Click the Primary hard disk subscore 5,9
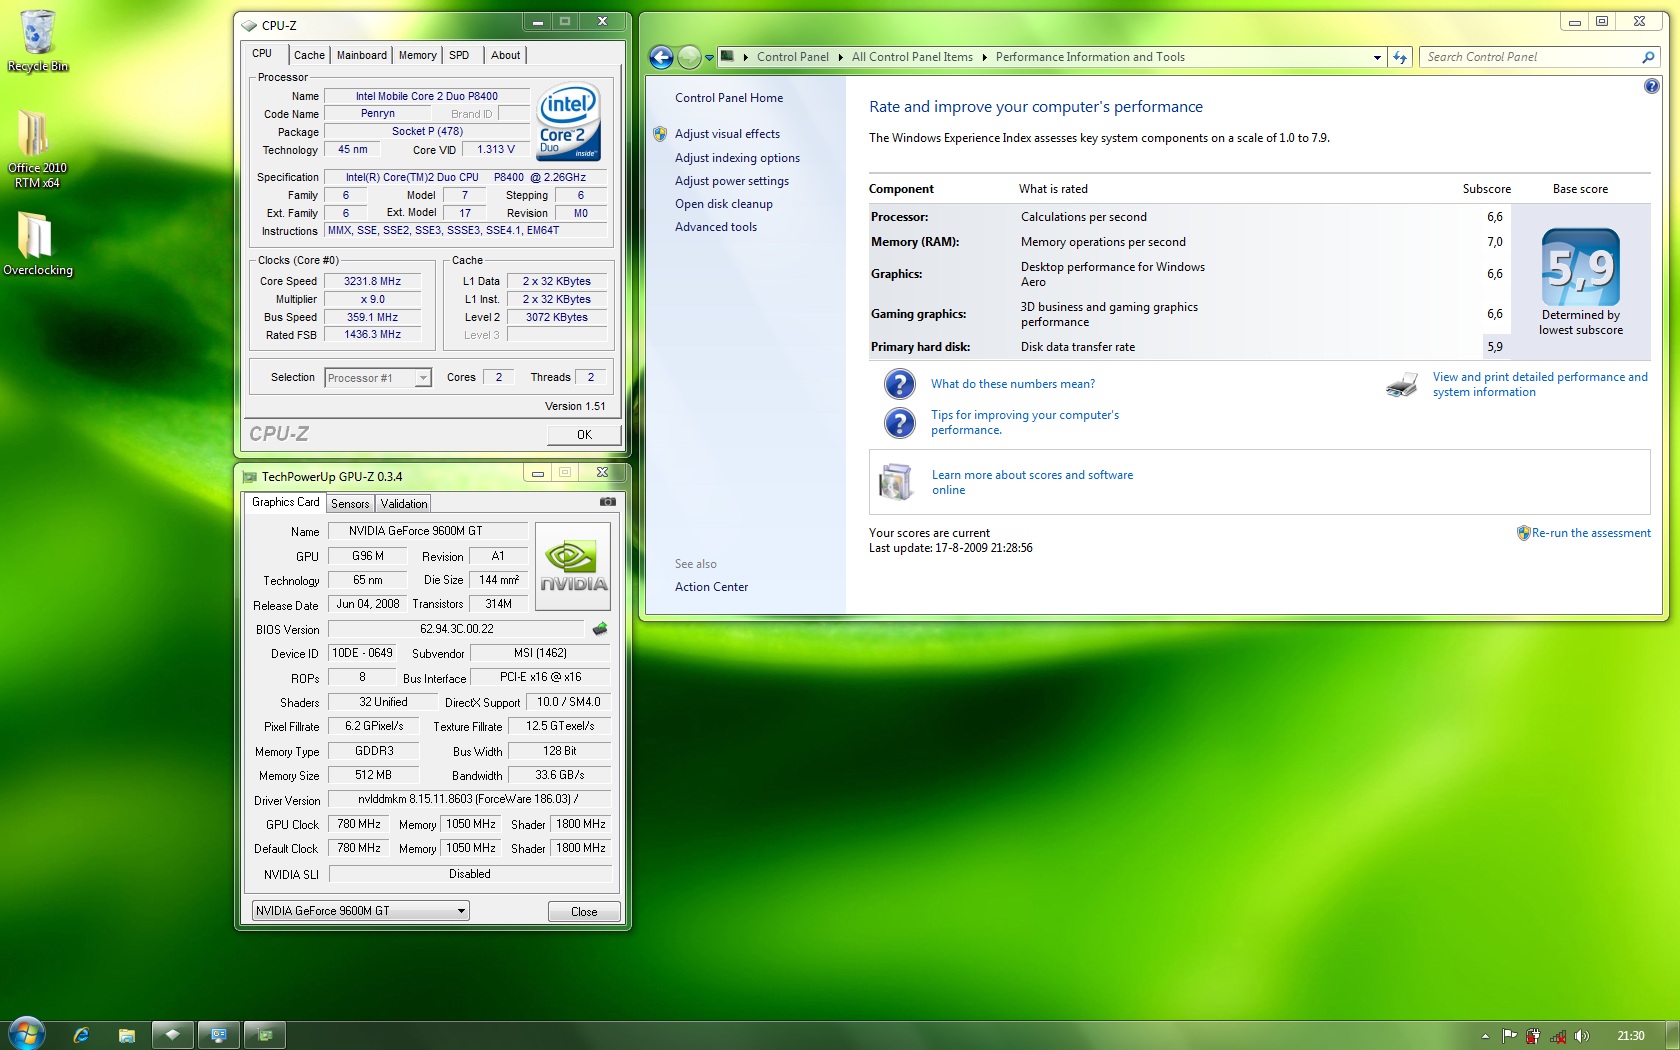The height and width of the screenshot is (1050, 1680). [x=1494, y=347]
